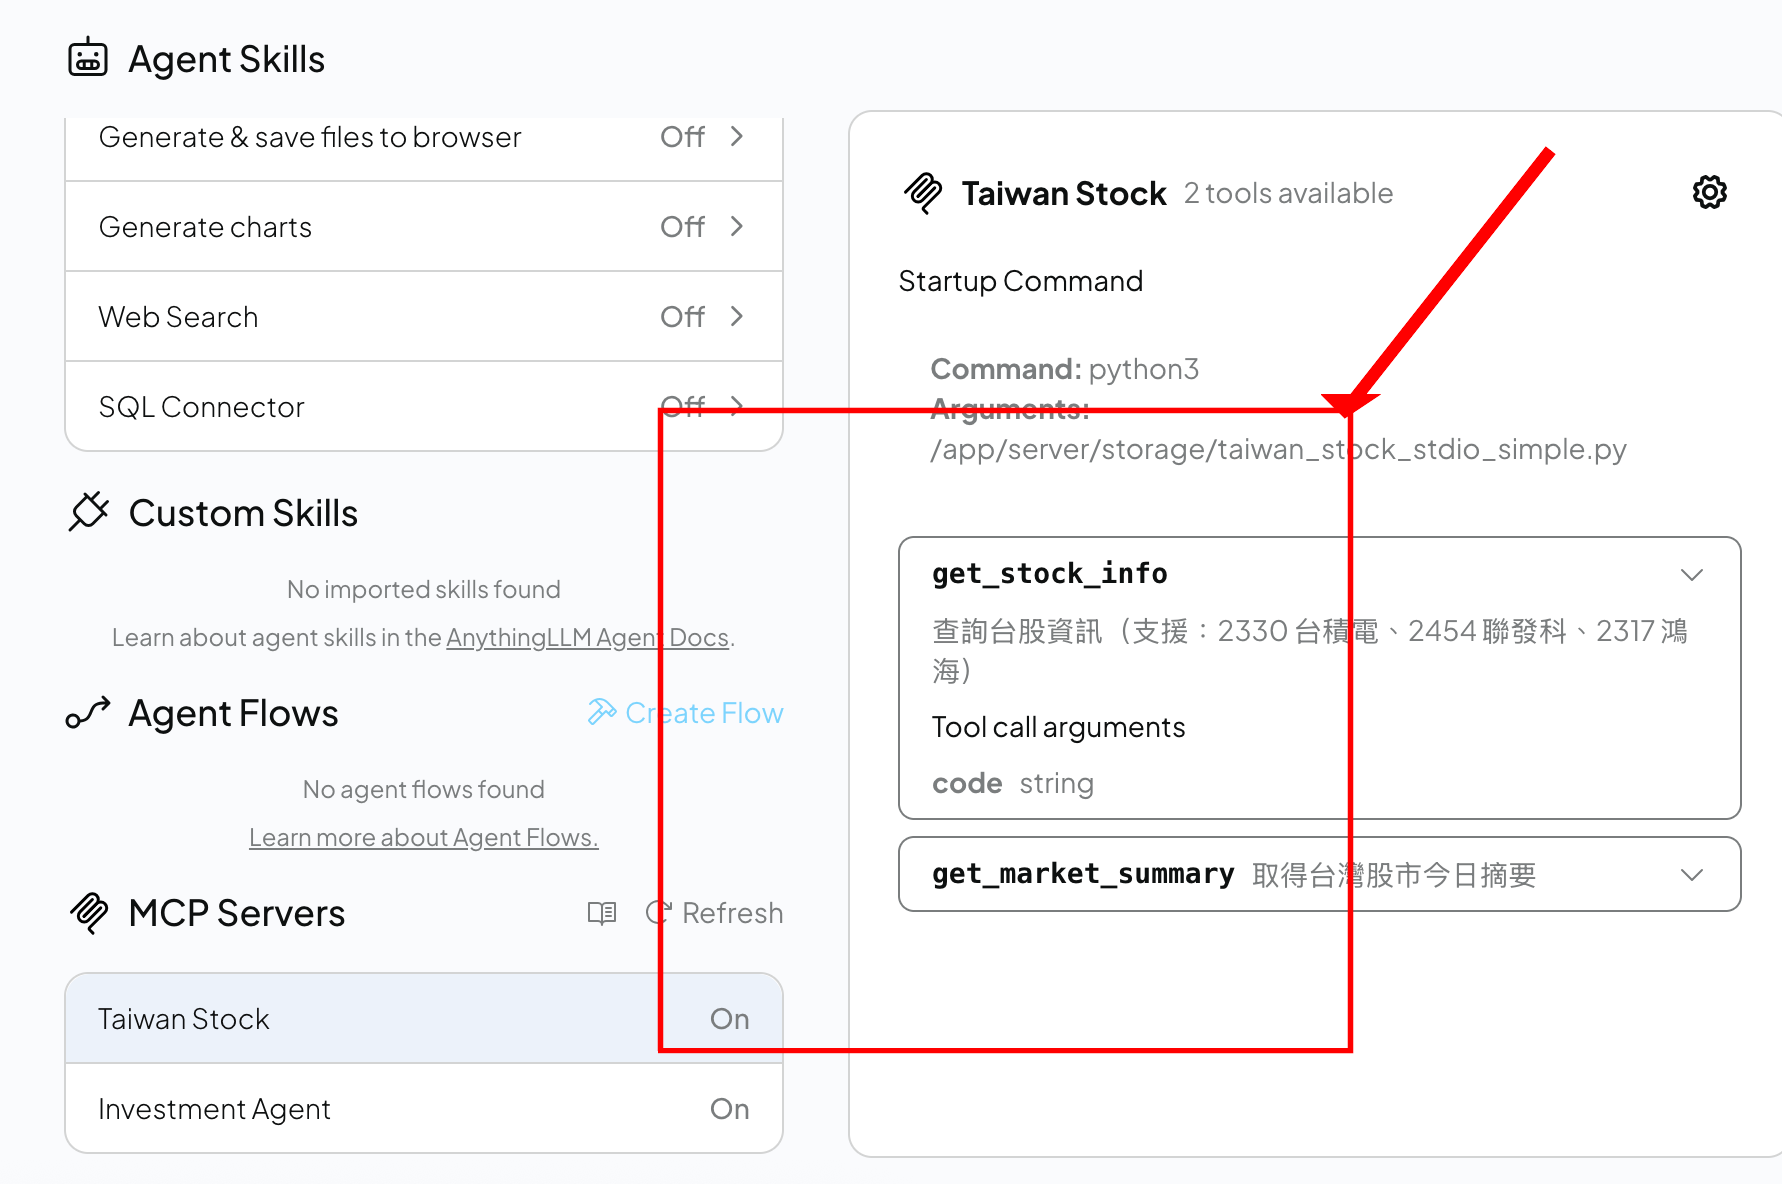Collapse the get_stock_info tool details
This screenshot has height=1184, width=1782.
pyautogui.click(x=1691, y=575)
